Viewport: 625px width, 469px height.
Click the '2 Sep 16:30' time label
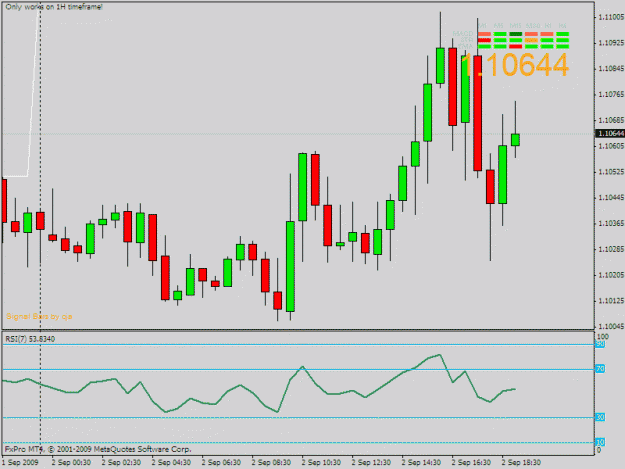[x=472, y=463]
